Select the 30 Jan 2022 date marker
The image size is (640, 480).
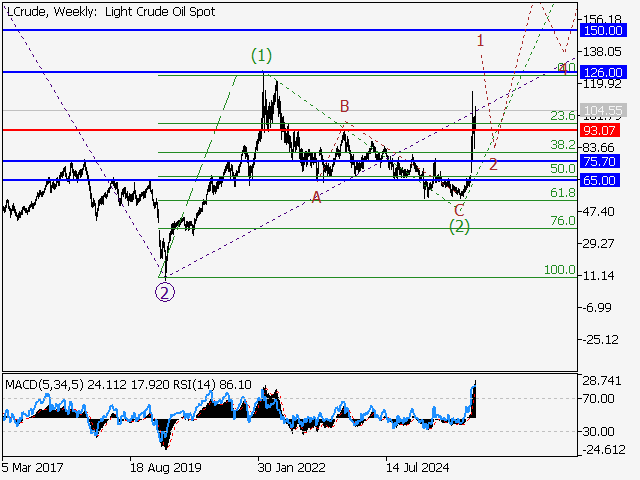coord(291,466)
